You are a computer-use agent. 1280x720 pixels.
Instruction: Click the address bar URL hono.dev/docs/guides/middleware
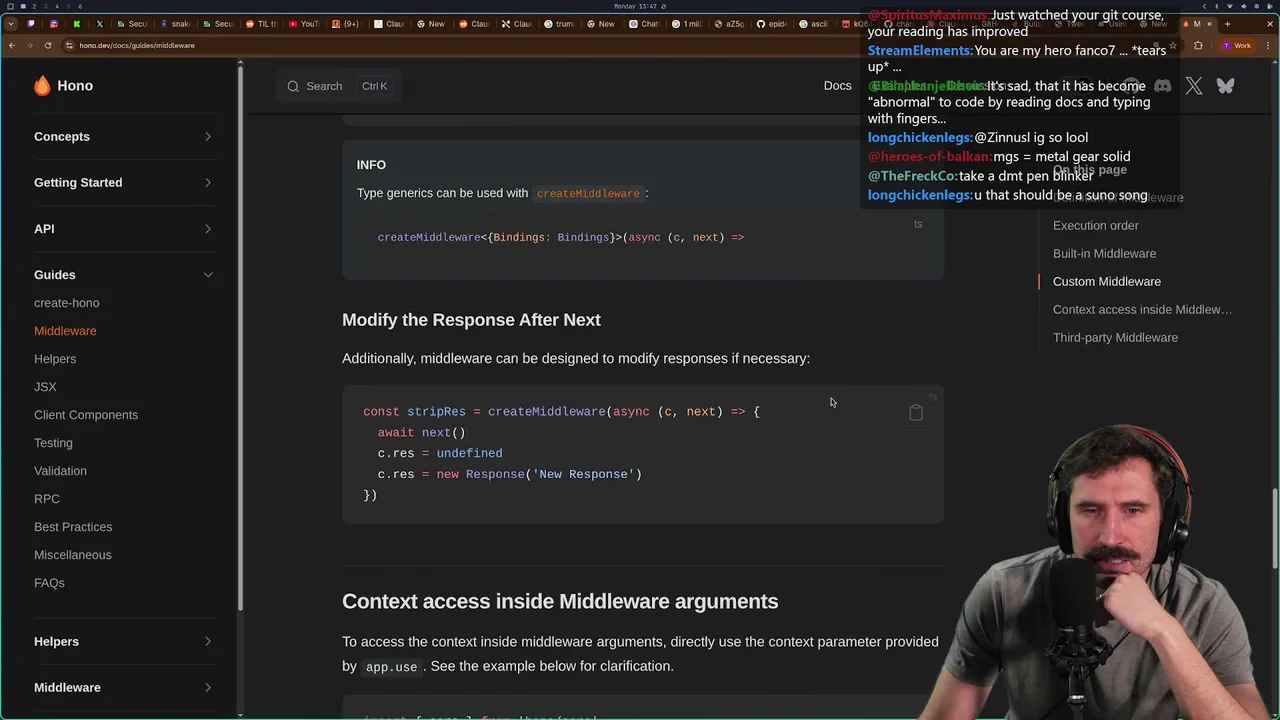click(x=137, y=45)
